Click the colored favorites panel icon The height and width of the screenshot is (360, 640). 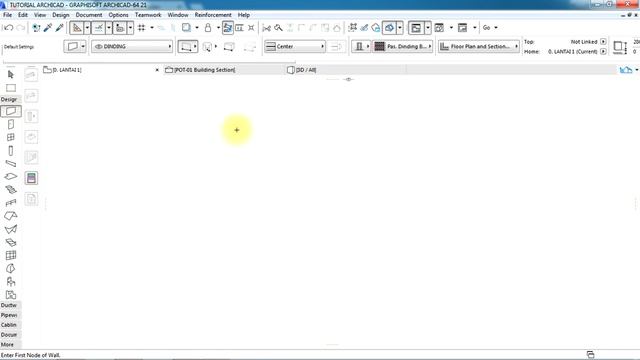(31, 178)
